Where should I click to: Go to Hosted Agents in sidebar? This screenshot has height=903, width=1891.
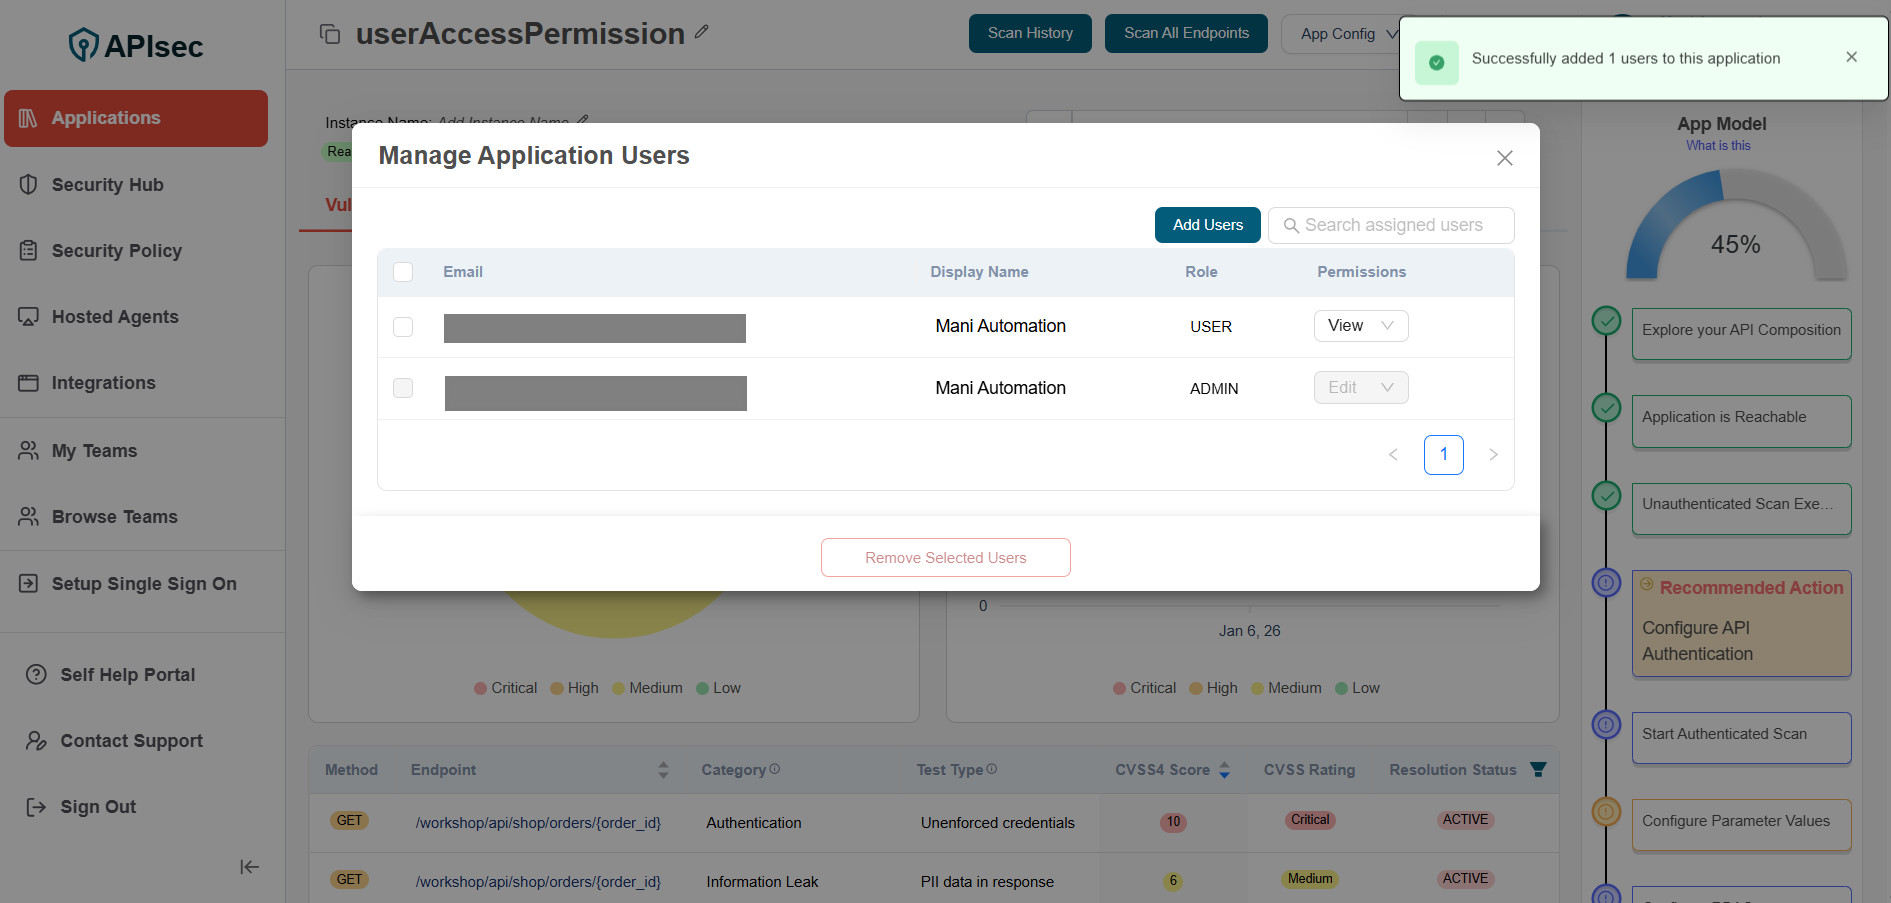115,317
